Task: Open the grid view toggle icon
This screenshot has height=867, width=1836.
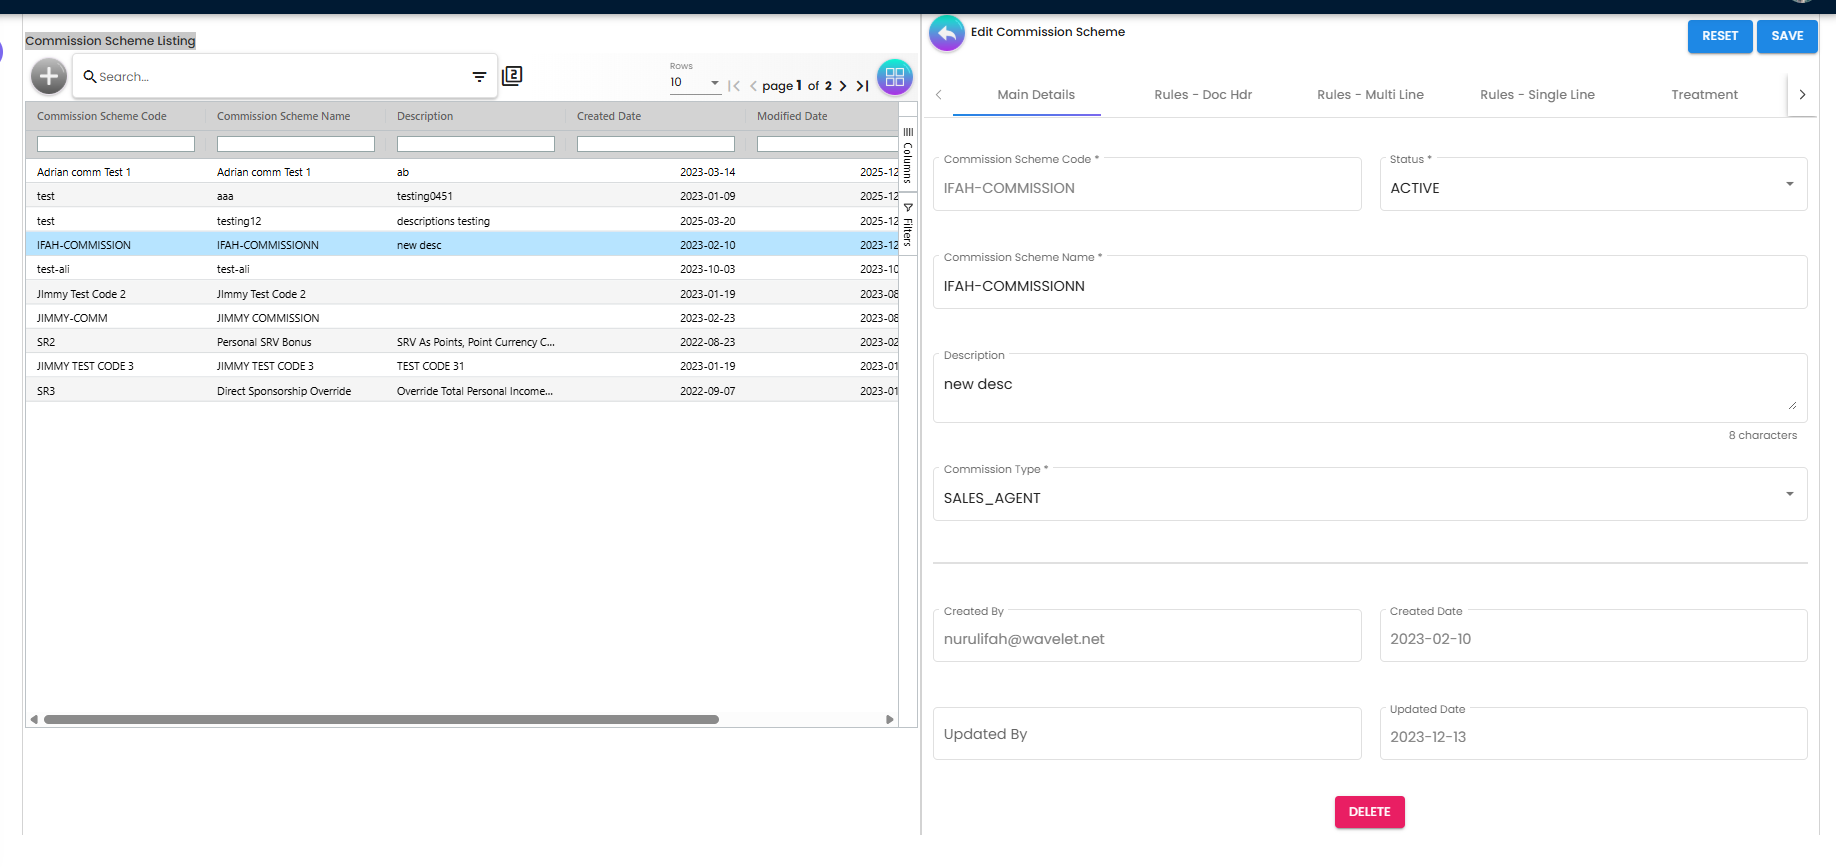Action: pyautogui.click(x=895, y=77)
